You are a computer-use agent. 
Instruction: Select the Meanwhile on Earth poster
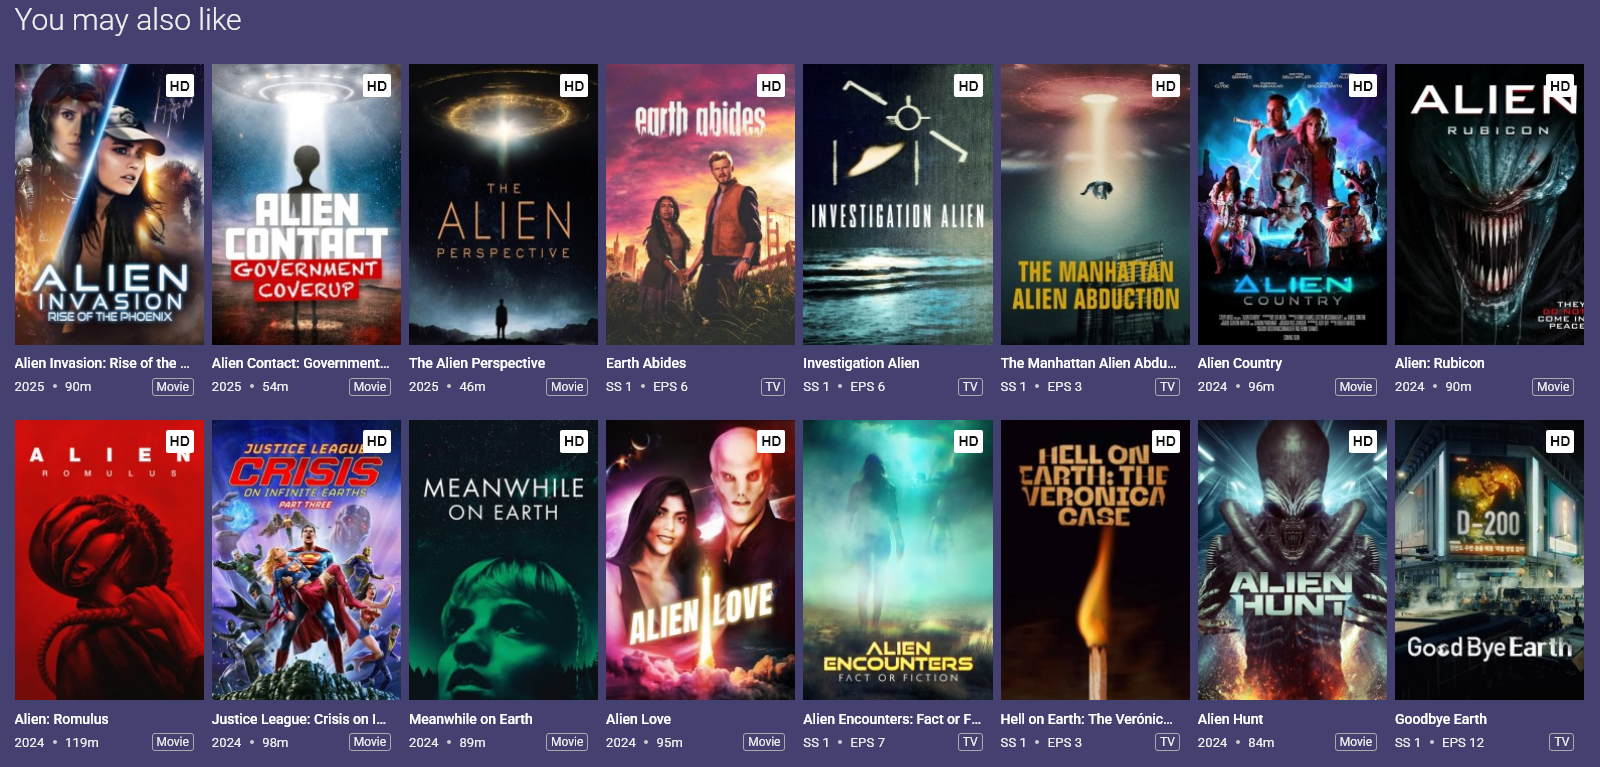503,560
